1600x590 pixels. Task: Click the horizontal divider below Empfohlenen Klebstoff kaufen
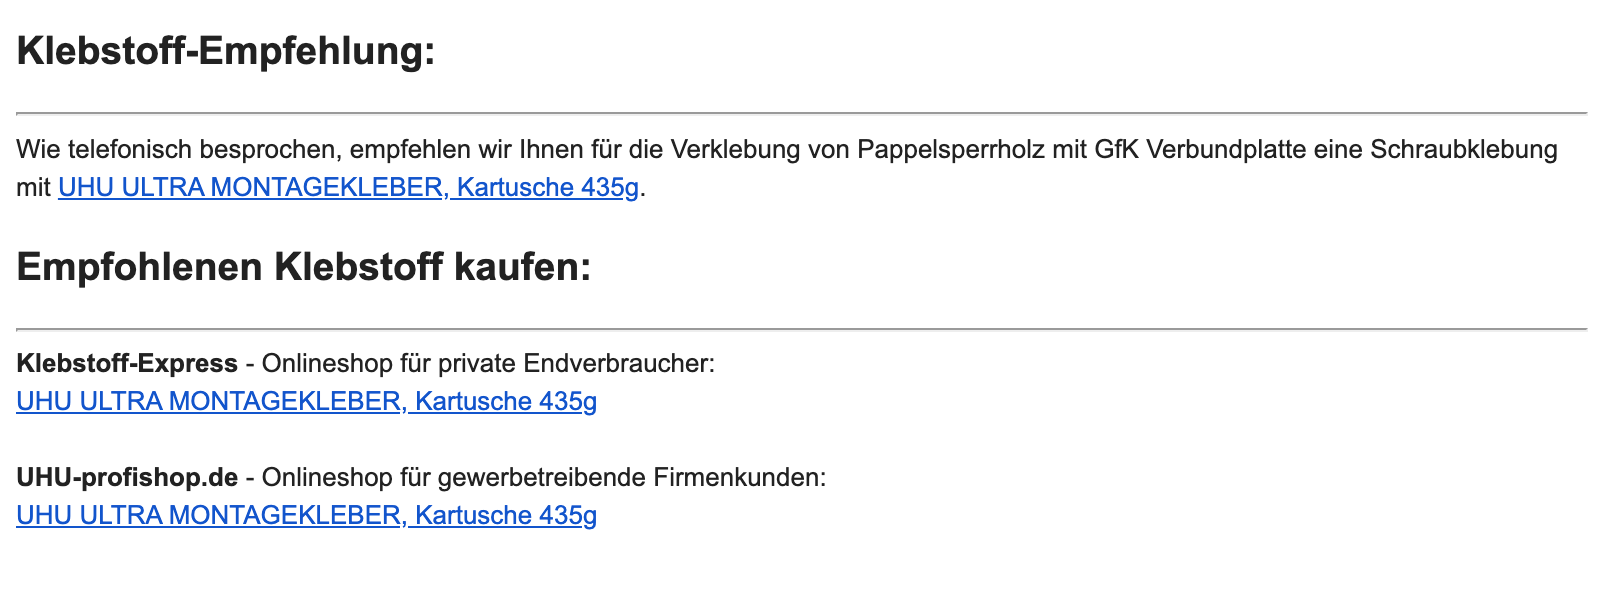pos(802,328)
